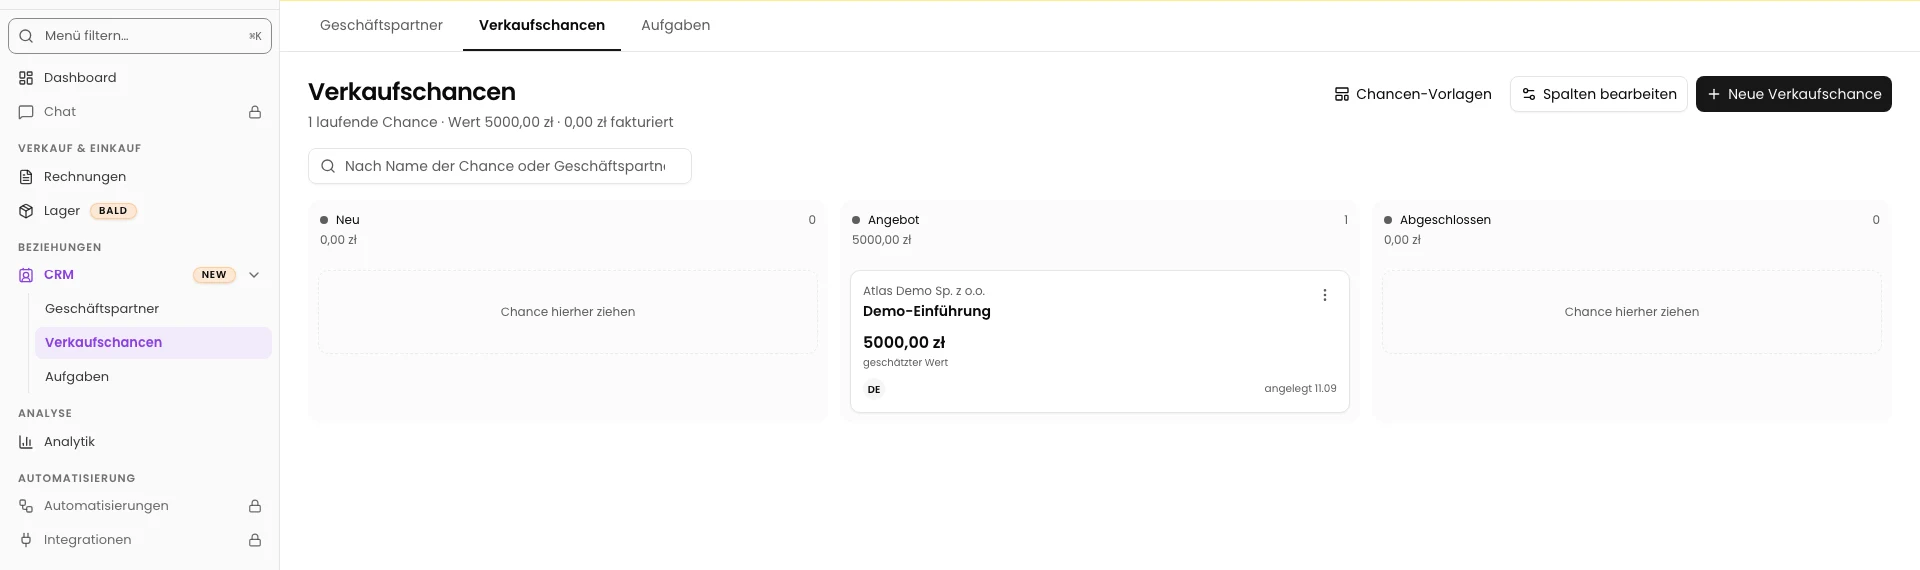Click the Analytik bar chart icon

(x=26, y=442)
